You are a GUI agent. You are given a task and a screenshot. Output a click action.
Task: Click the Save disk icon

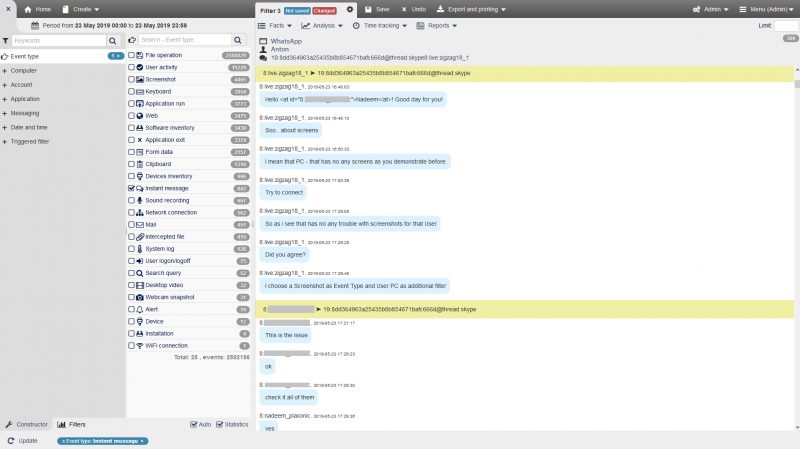click(x=368, y=9)
